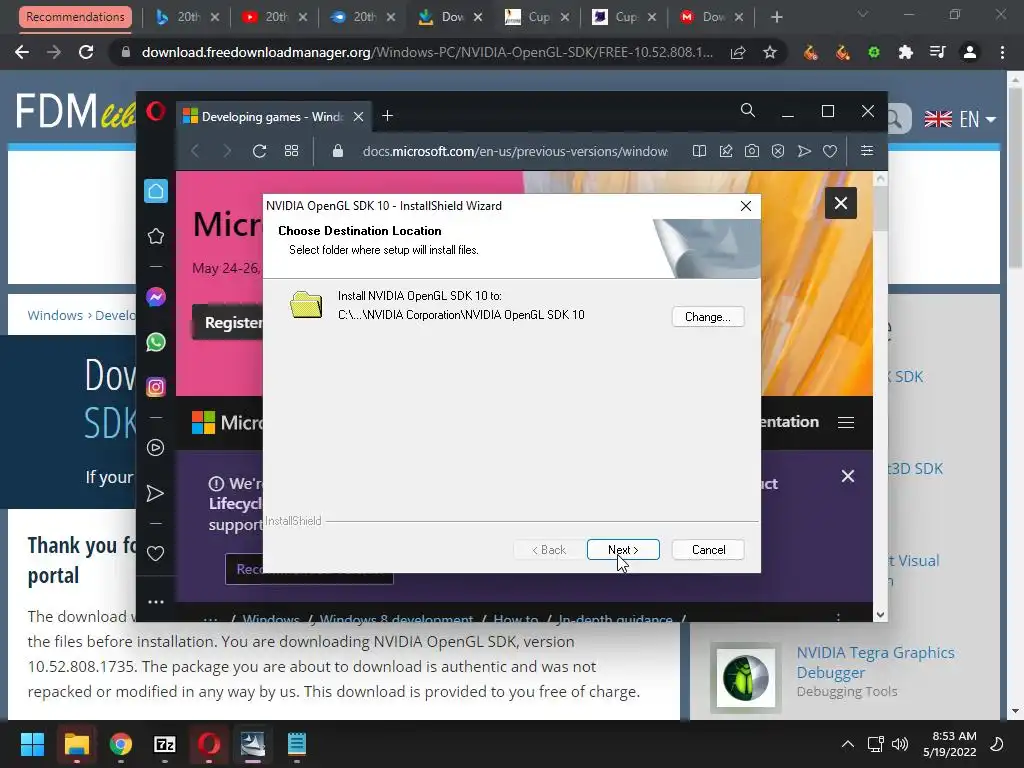Click Opera snapshot camera icon
This screenshot has height=768, width=1024.
(752, 152)
